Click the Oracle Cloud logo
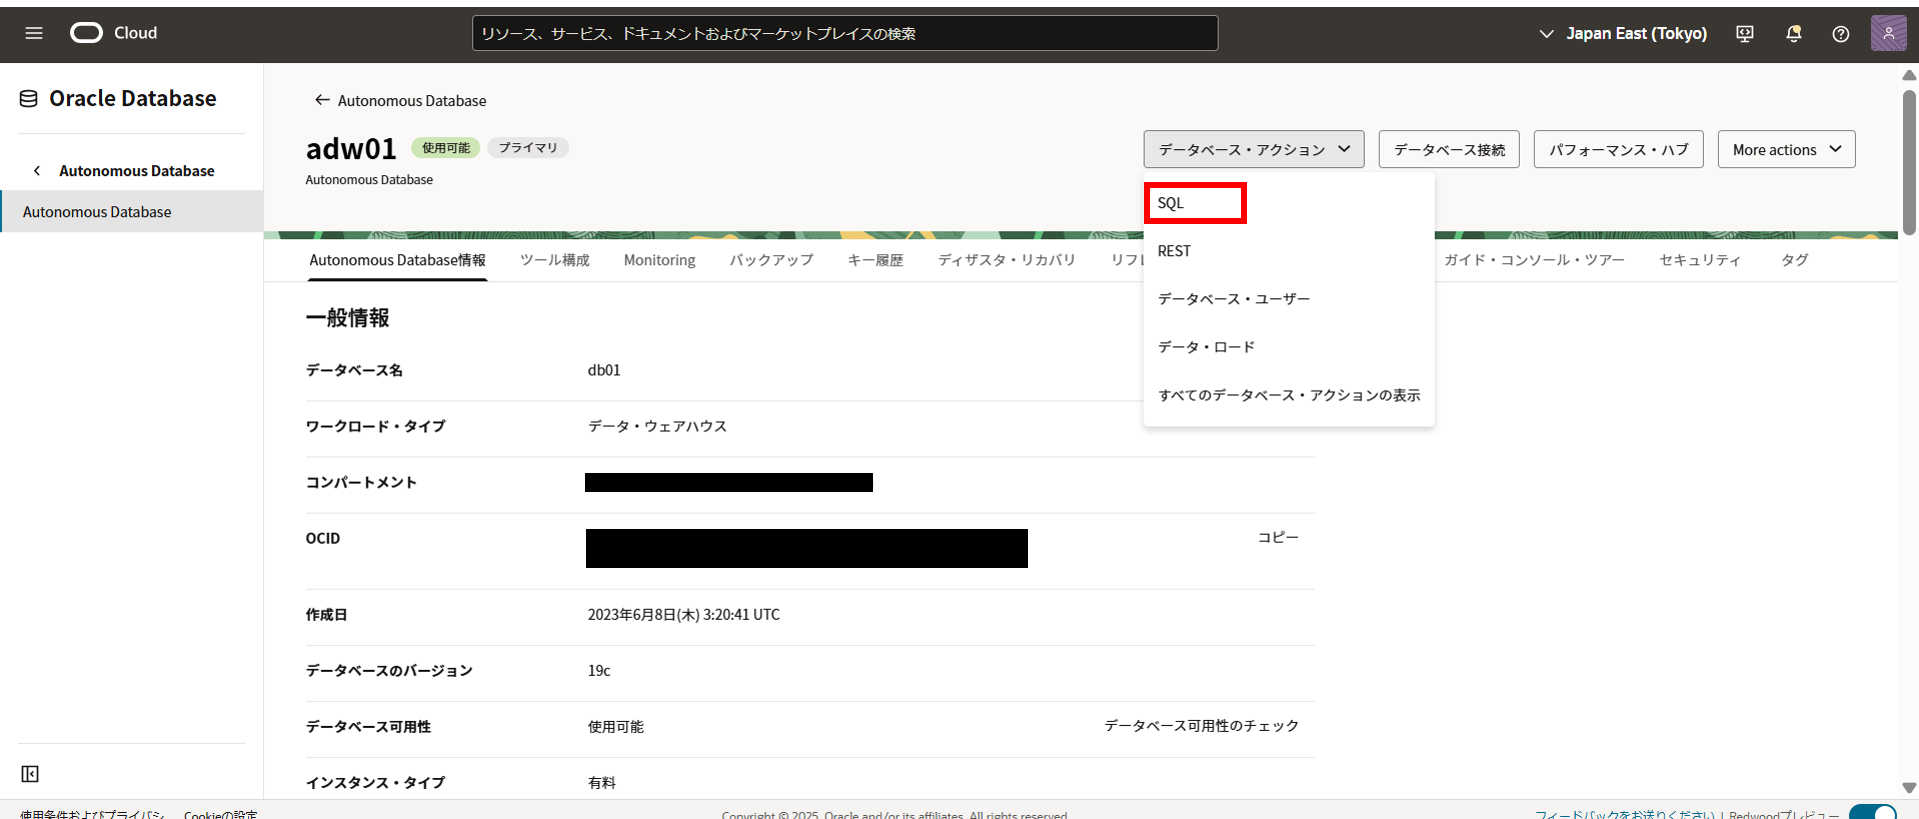 coord(114,33)
